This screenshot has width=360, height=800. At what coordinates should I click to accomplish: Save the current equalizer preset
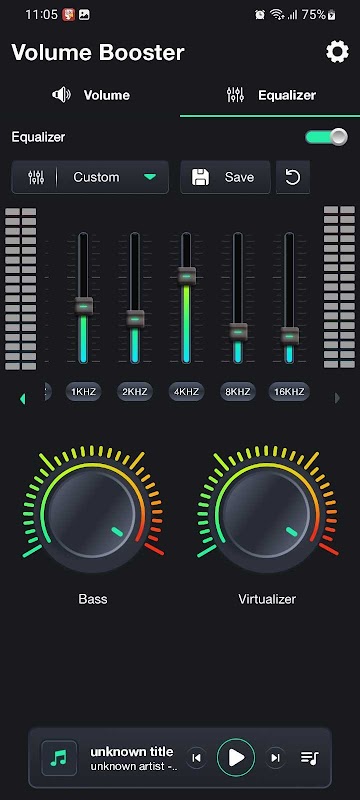(225, 177)
